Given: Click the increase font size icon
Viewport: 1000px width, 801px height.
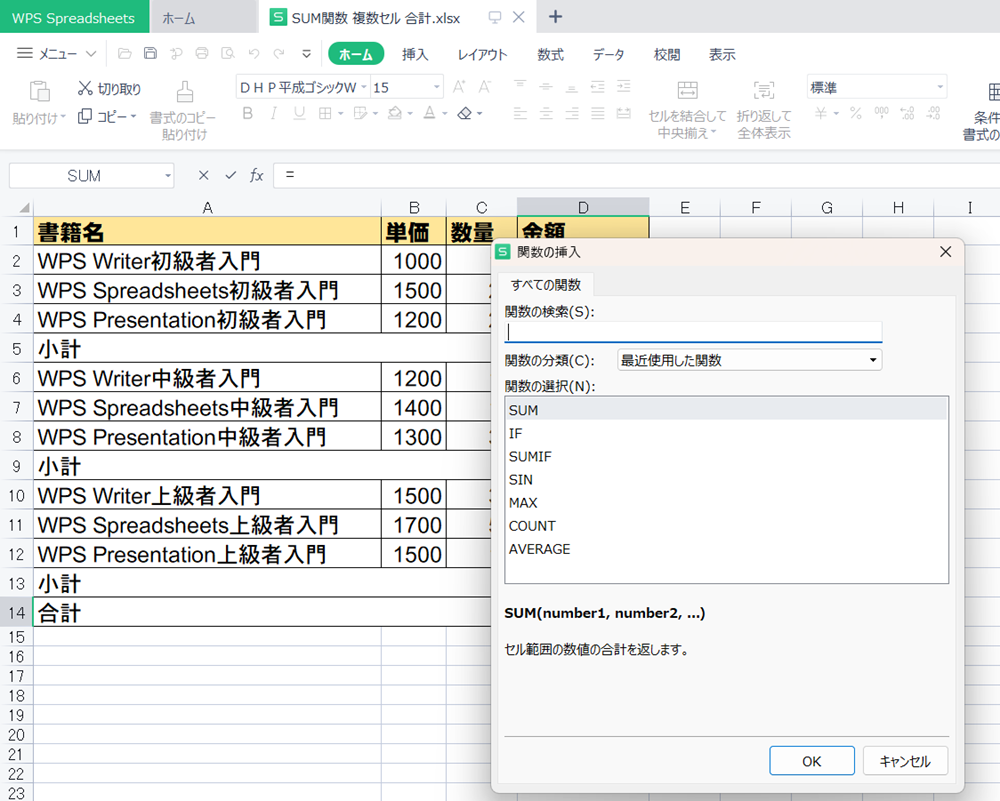Looking at the screenshot, I should pos(459,87).
